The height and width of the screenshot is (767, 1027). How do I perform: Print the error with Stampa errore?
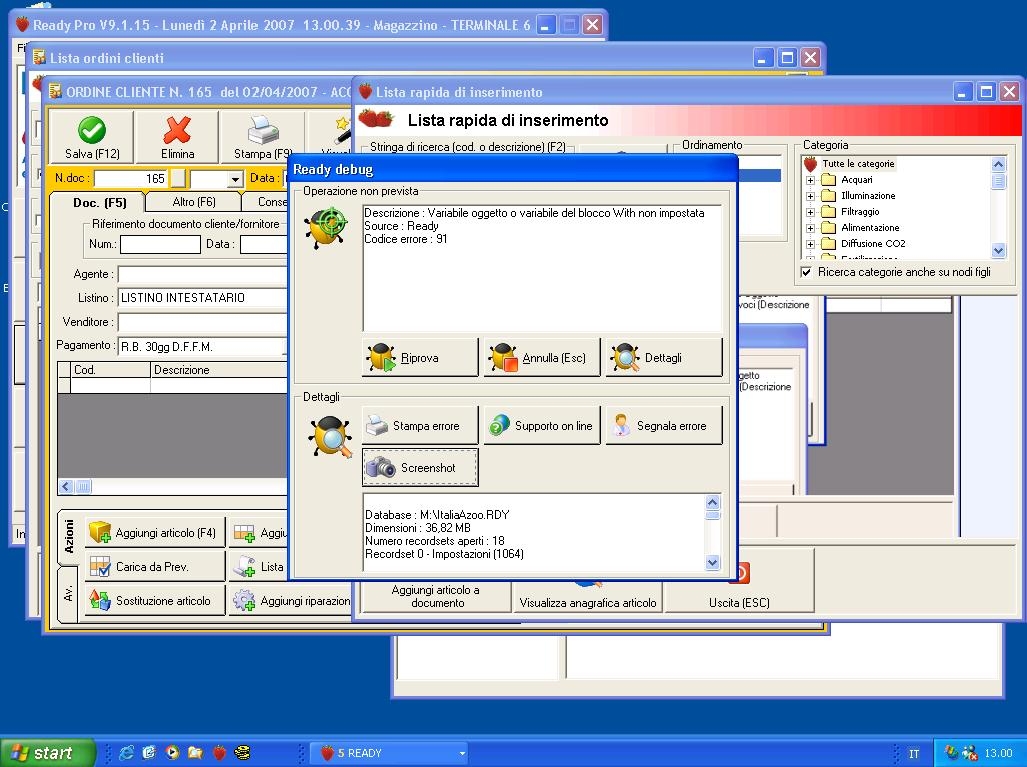[x=420, y=426]
